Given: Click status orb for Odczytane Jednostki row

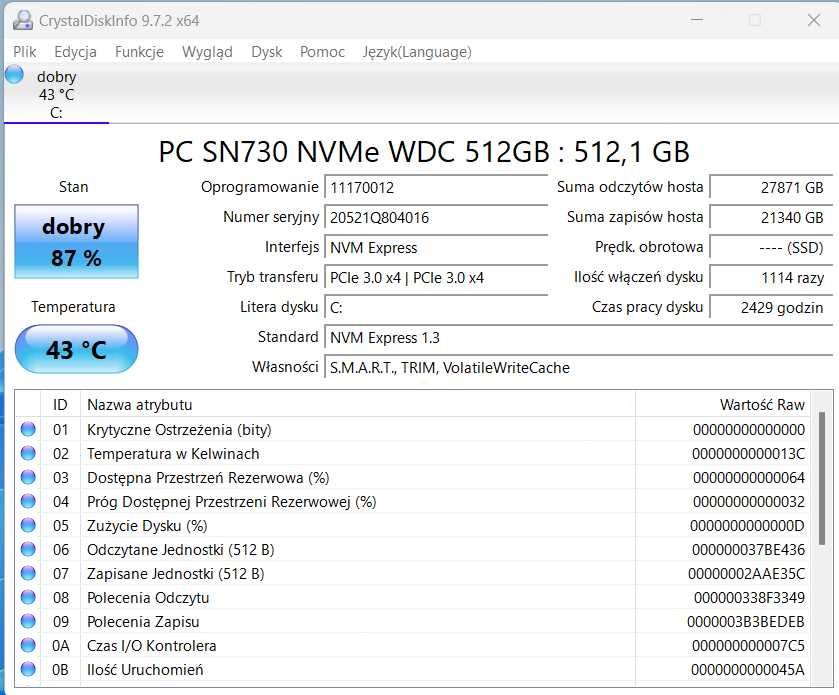Looking at the screenshot, I should pyautogui.click(x=28, y=549).
